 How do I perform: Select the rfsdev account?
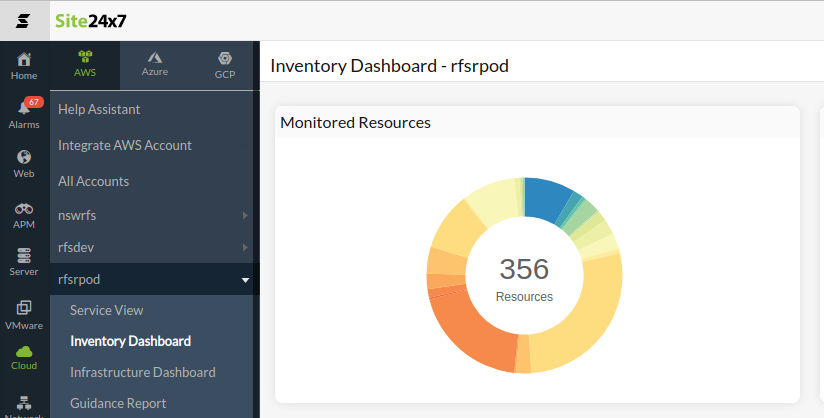pos(76,248)
